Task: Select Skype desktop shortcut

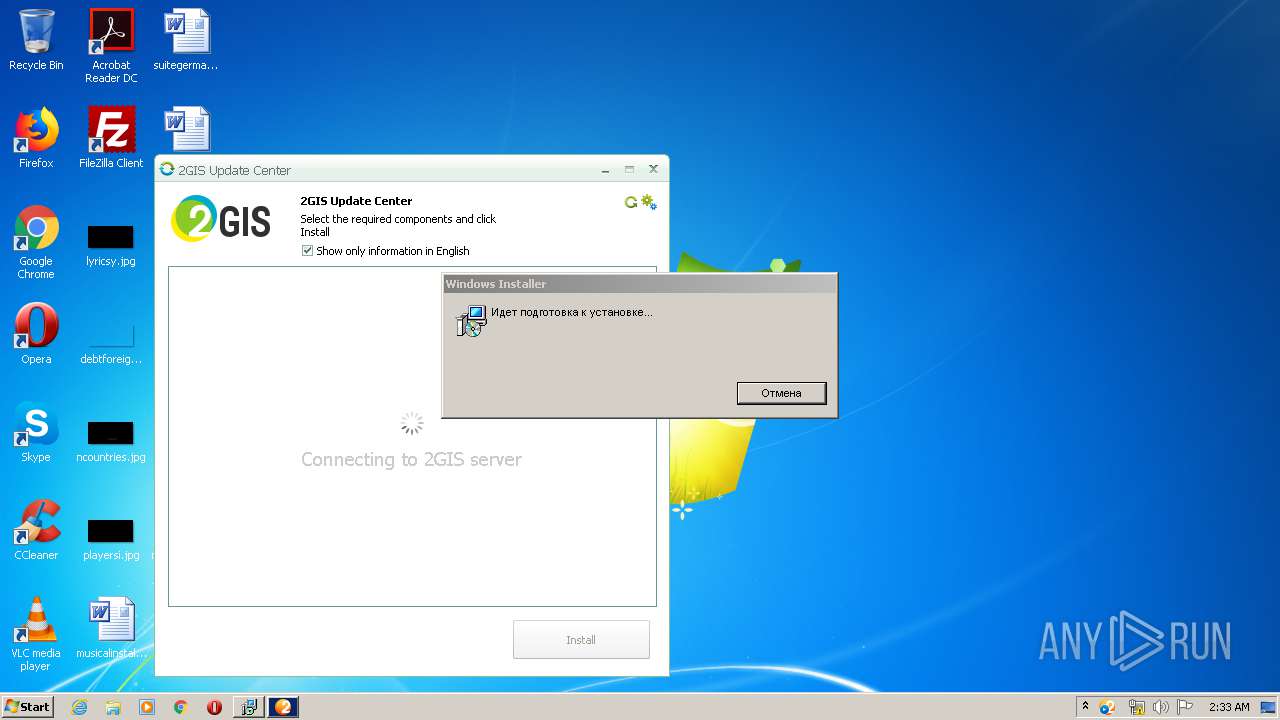Action: tap(36, 432)
